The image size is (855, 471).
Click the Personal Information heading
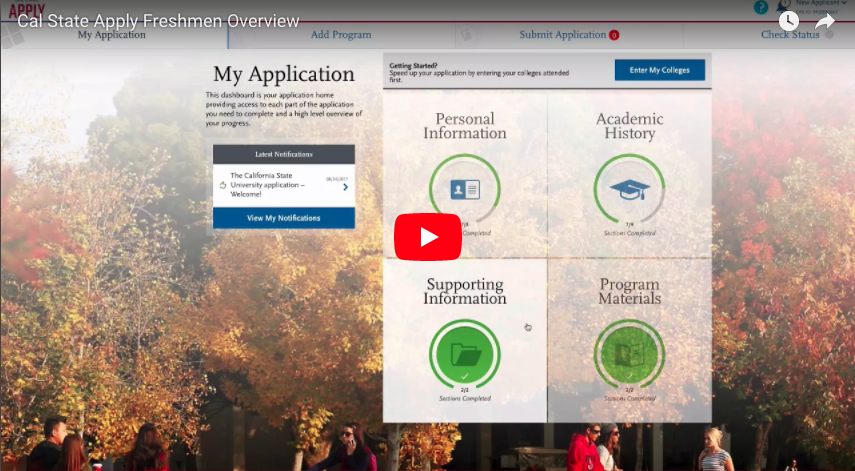point(465,126)
